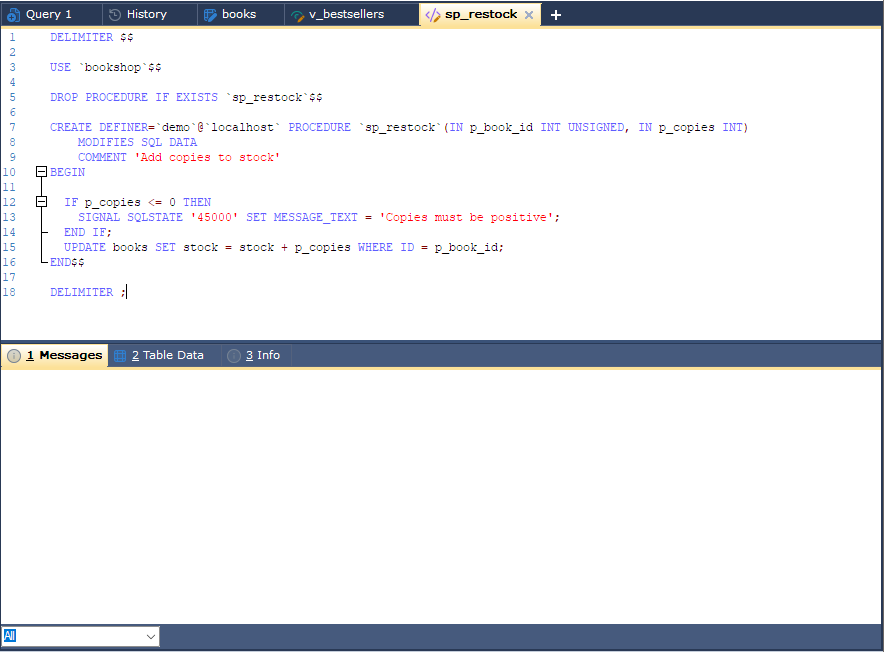Select the sp_restock procedure tab
The width and height of the screenshot is (884, 652).
coord(479,14)
